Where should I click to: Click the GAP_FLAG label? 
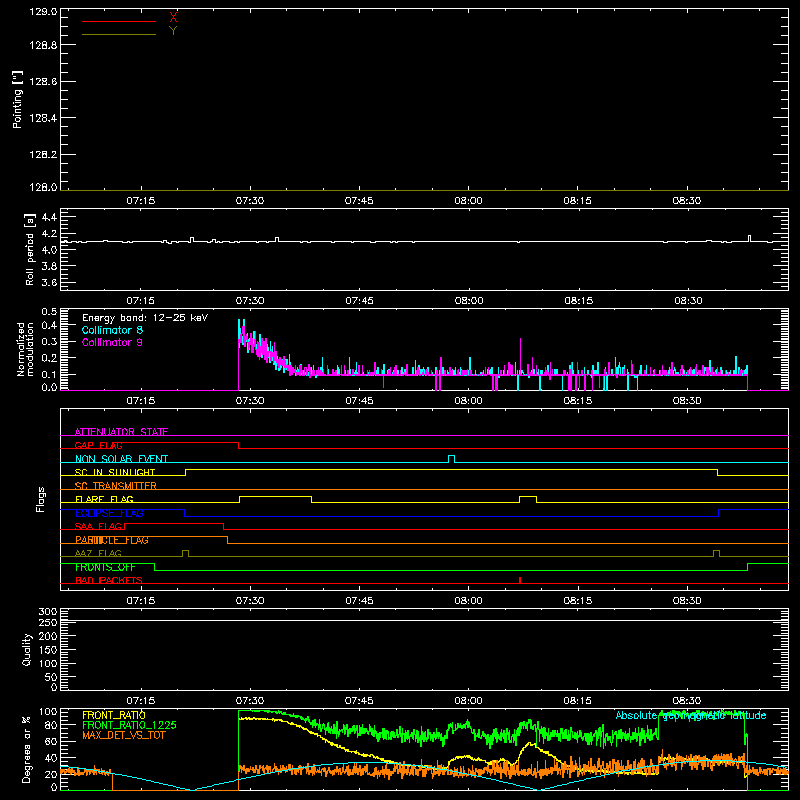[98, 445]
